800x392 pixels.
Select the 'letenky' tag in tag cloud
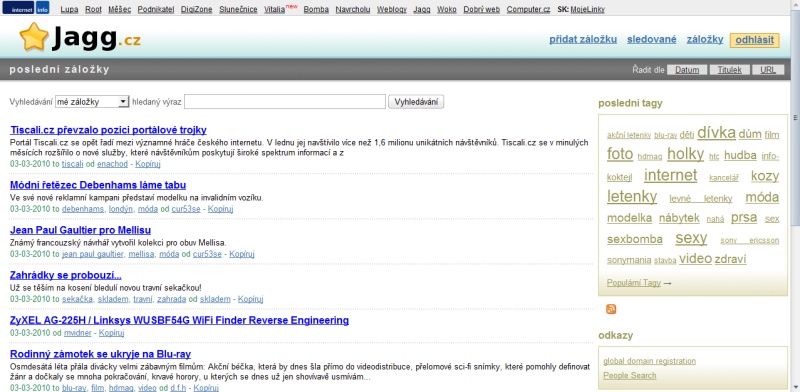pos(632,197)
